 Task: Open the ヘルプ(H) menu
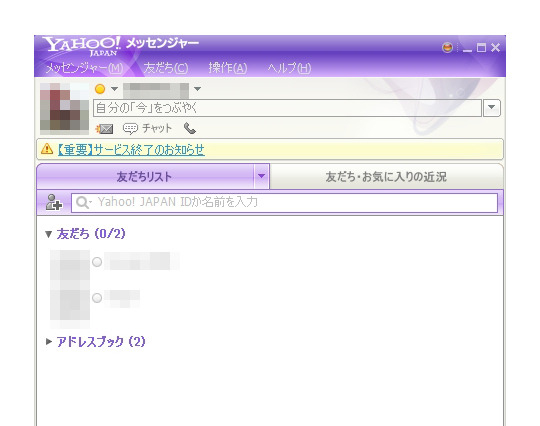pos(289,68)
